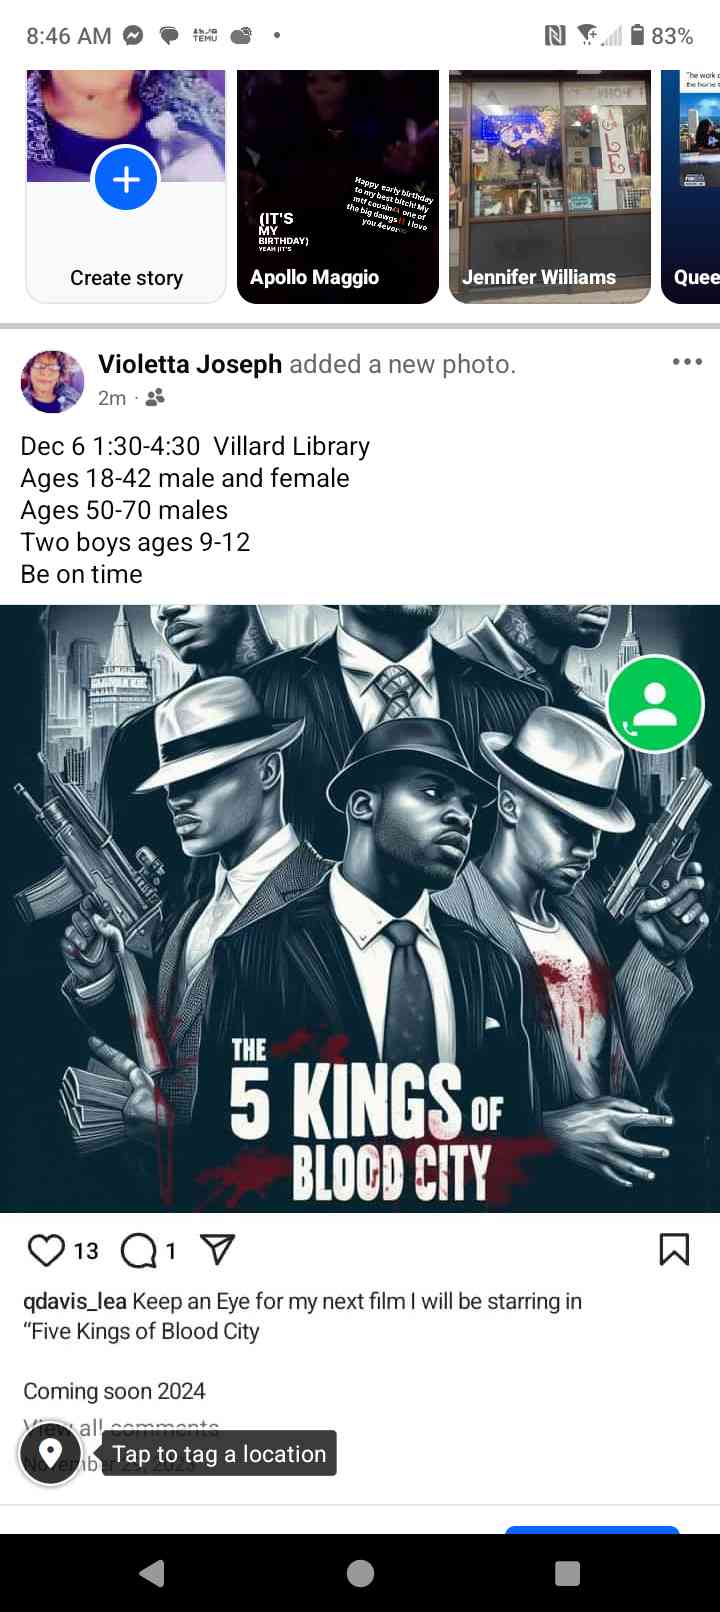Tap the Android back navigation button

pos(152,1573)
